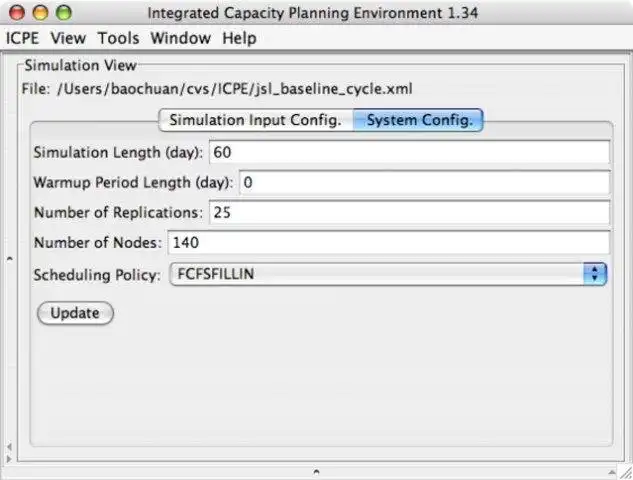Screen dimensions: 633x480
Task: Open the Scheduling Policy dropdown
Action: tap(376, 273)
